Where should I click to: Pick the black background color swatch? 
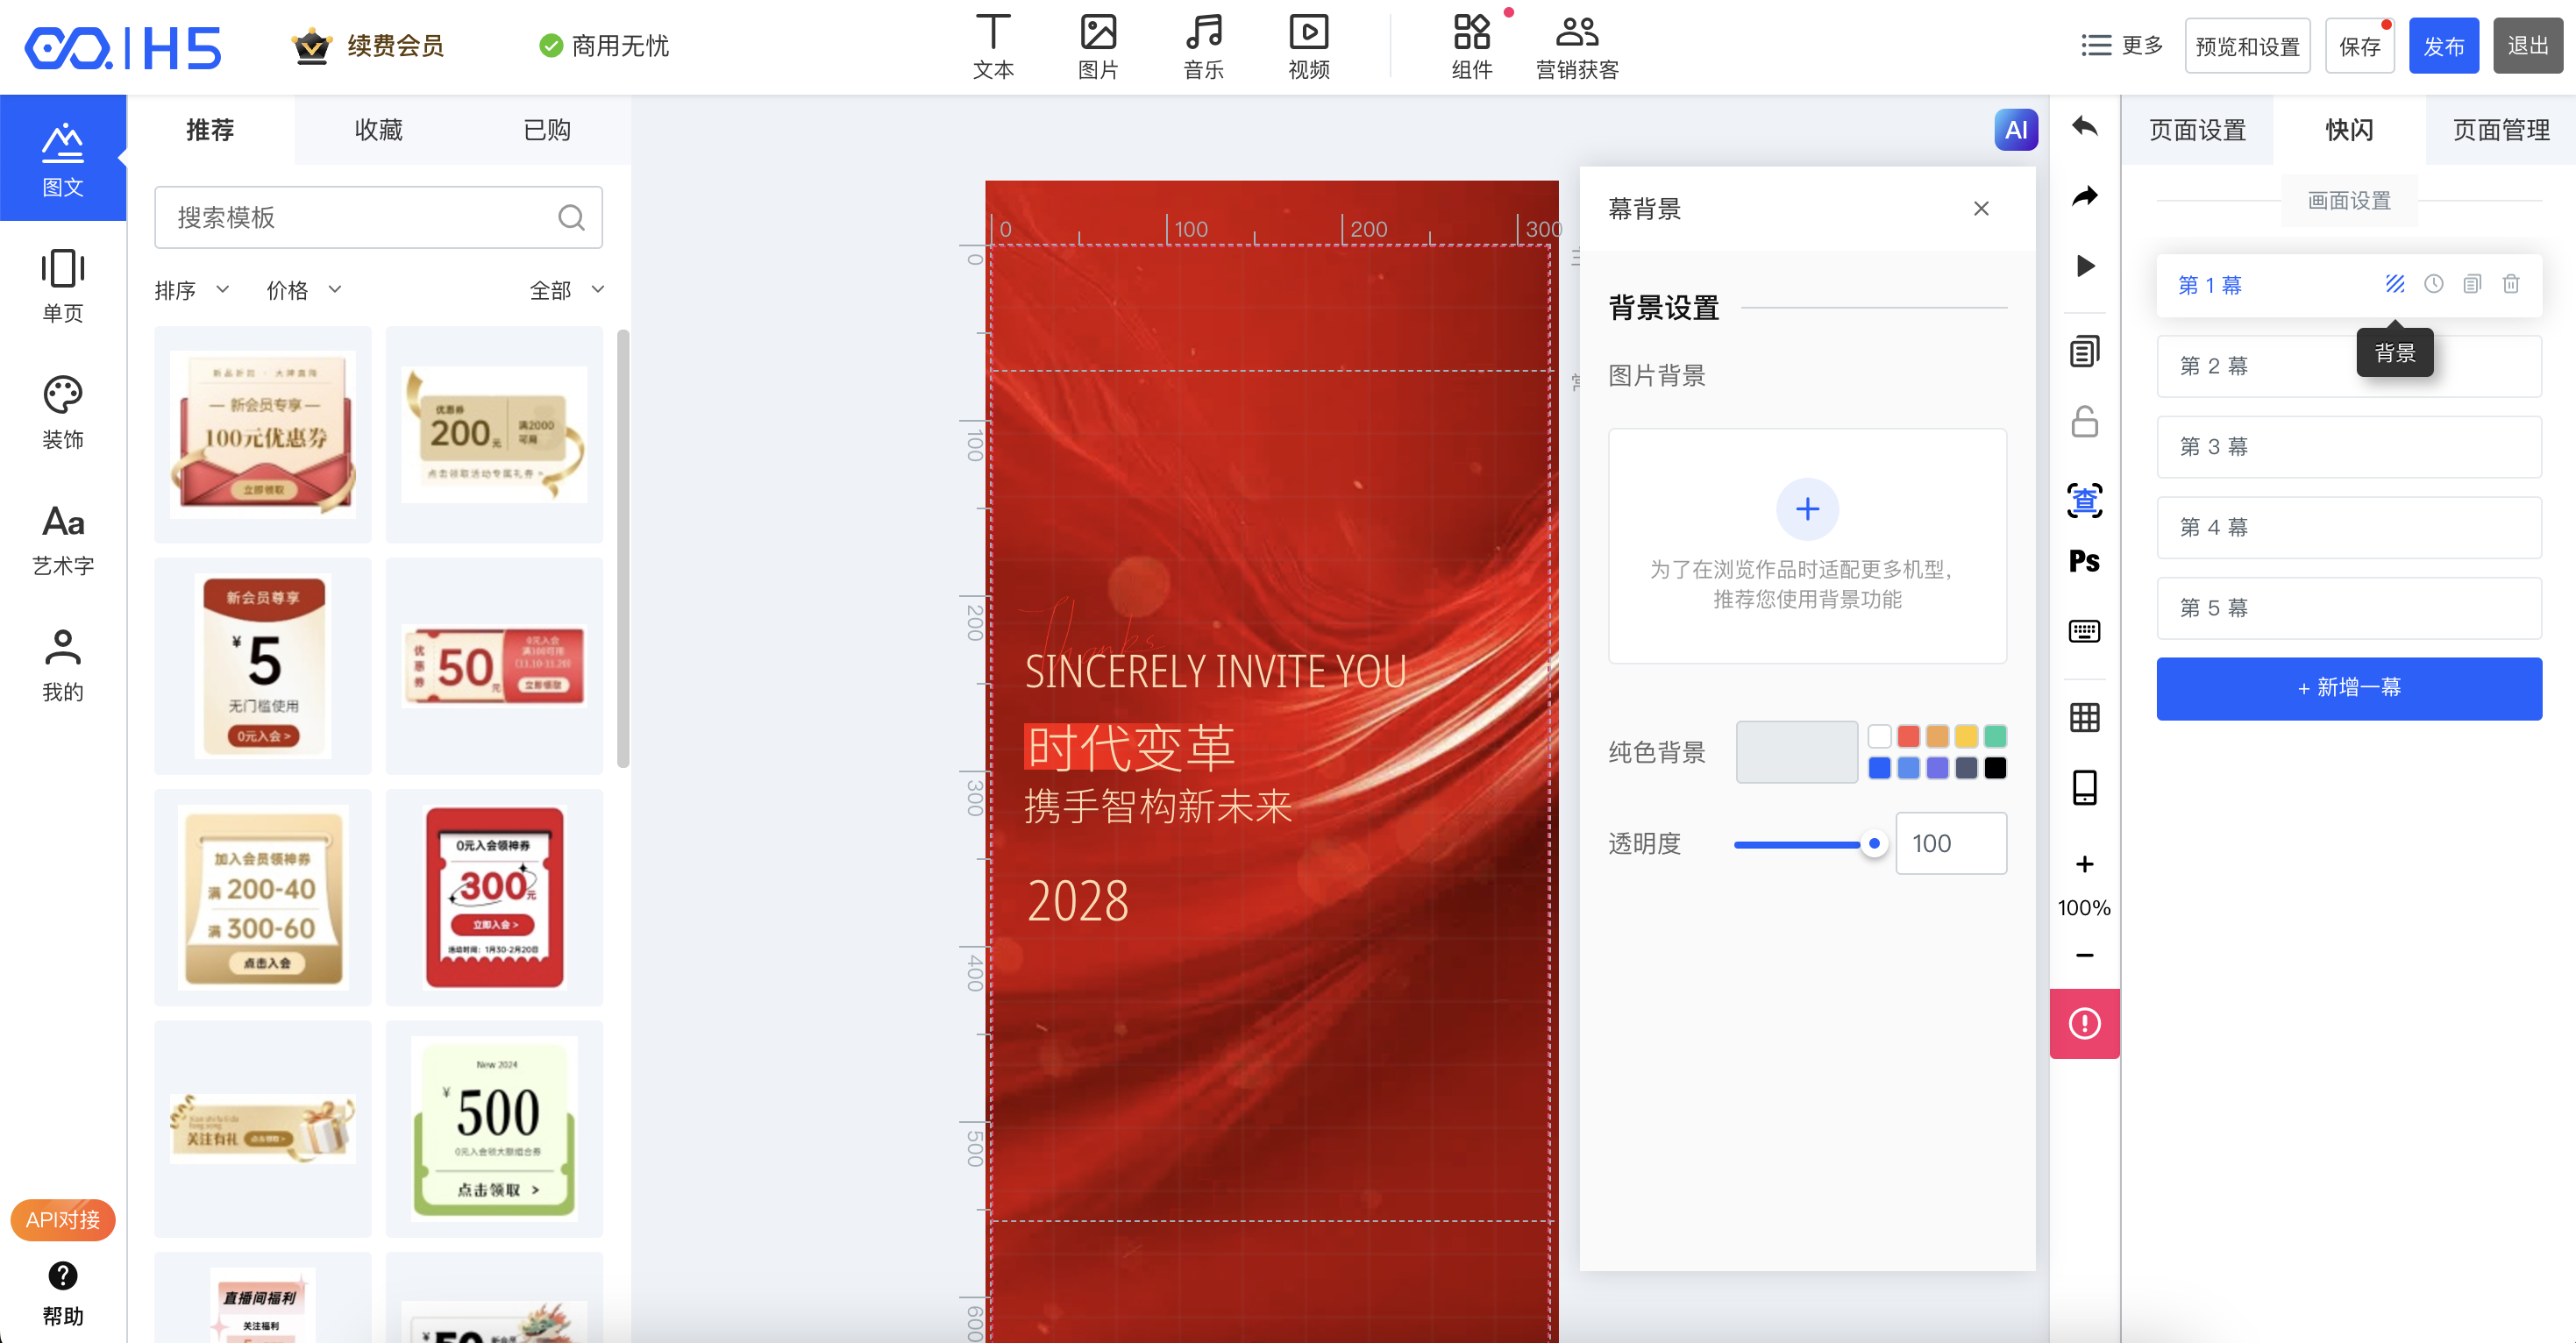tap(1995, 768)
